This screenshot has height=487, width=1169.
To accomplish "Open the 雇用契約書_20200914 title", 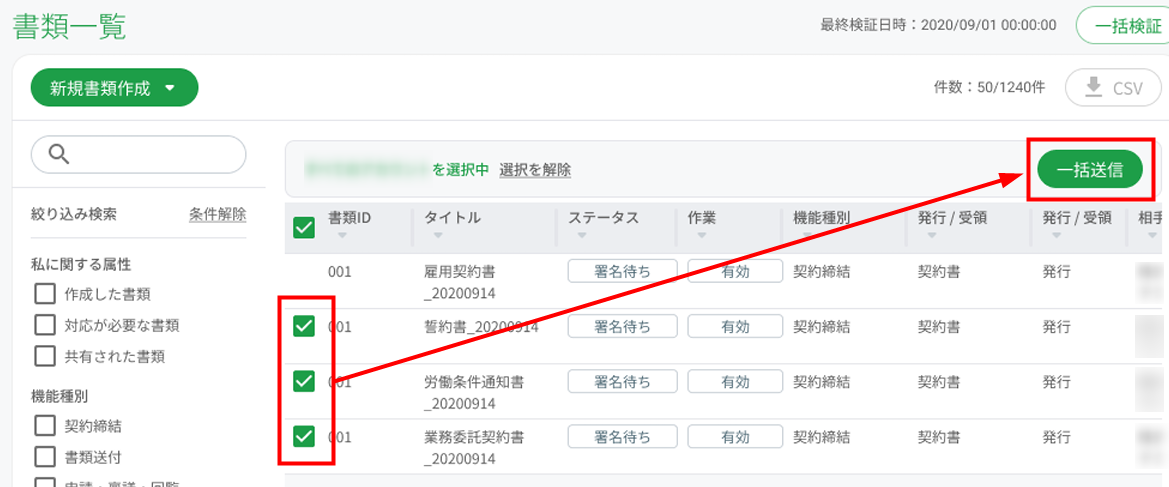I will [460, 282].
